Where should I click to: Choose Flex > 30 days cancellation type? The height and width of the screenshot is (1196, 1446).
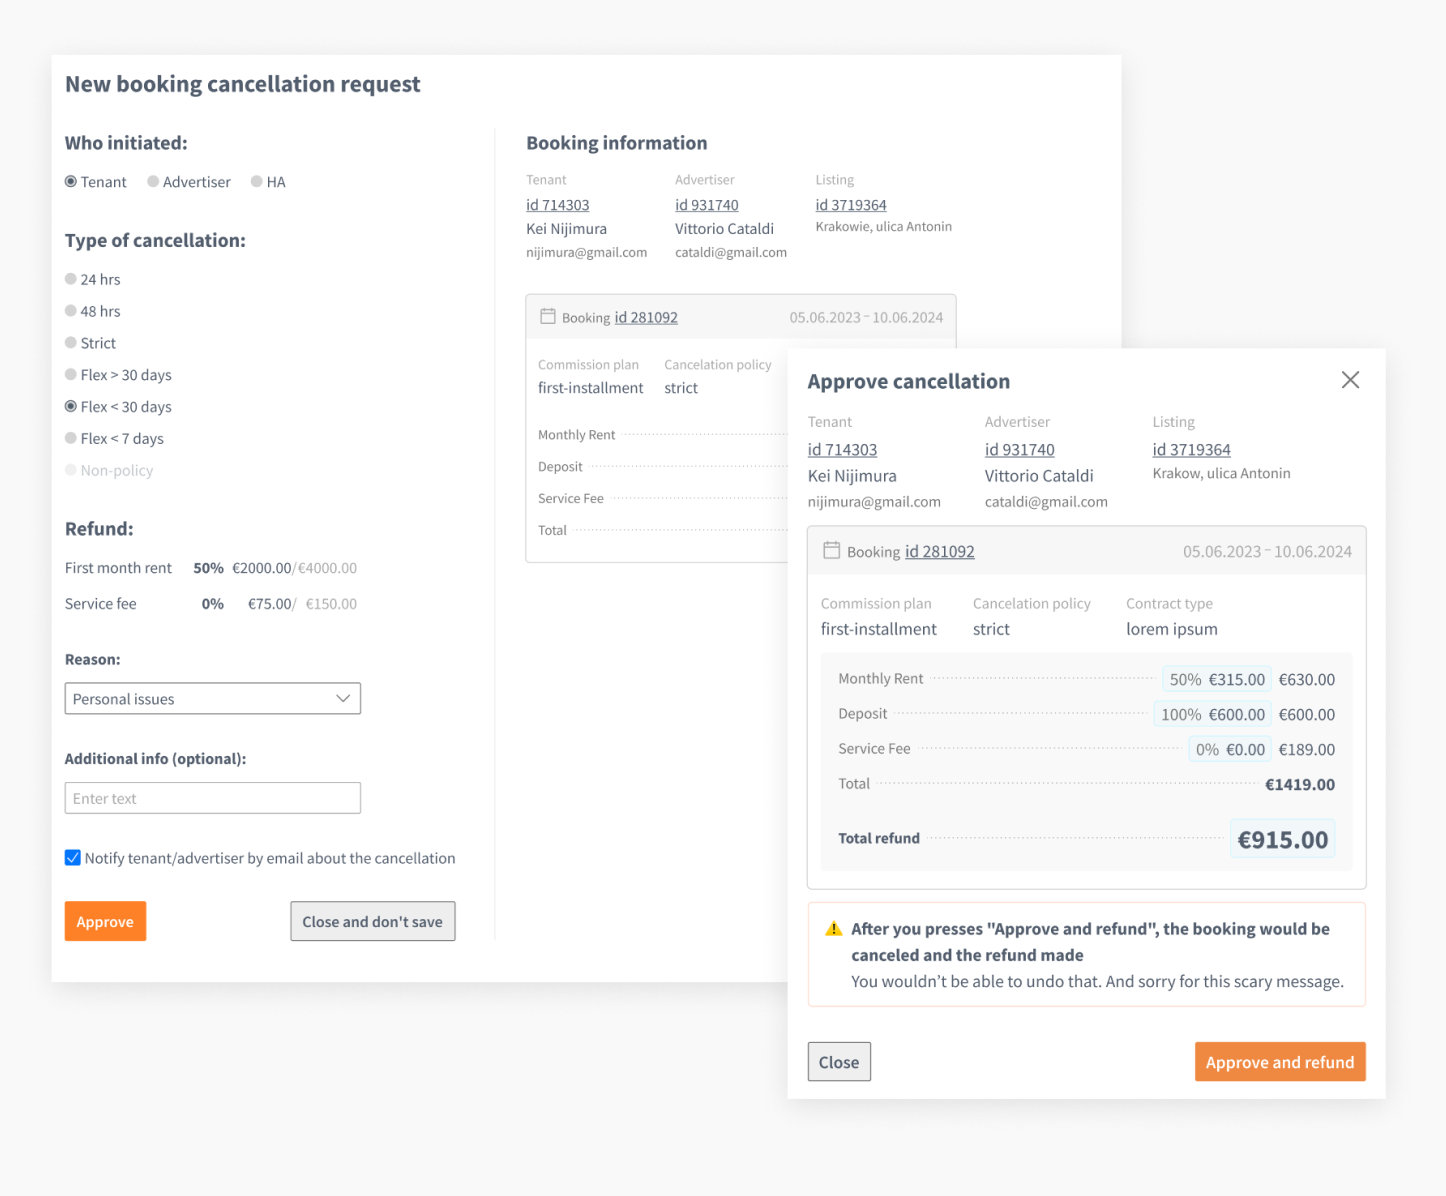[71, 375]
